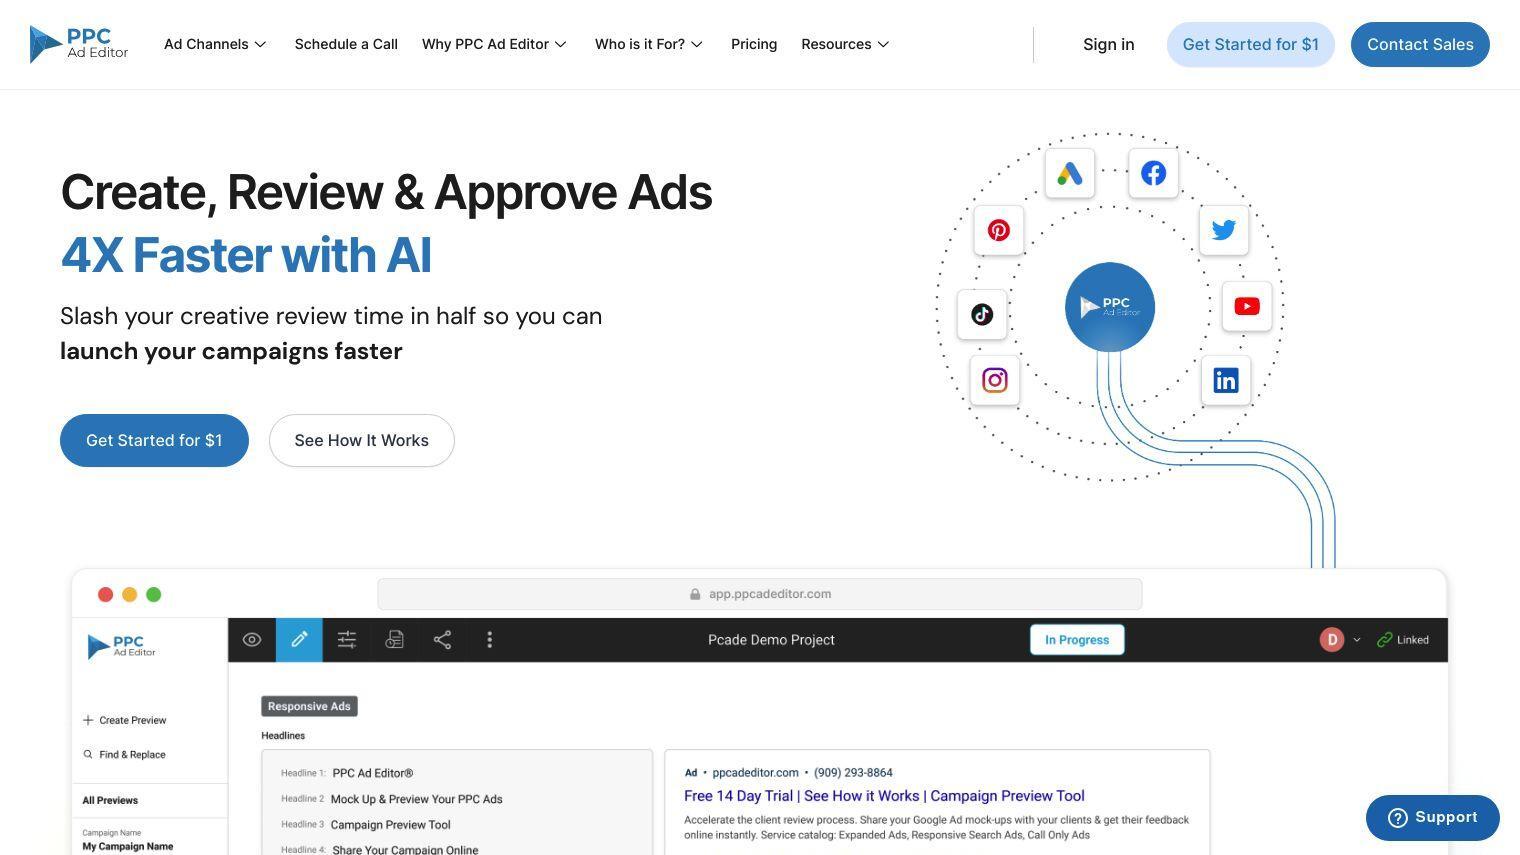Image resolution: width=1520 pixels, height=855 pixels.
Task: Open the sliders settings icon in toolbar
Action: (x=347, y=640)
